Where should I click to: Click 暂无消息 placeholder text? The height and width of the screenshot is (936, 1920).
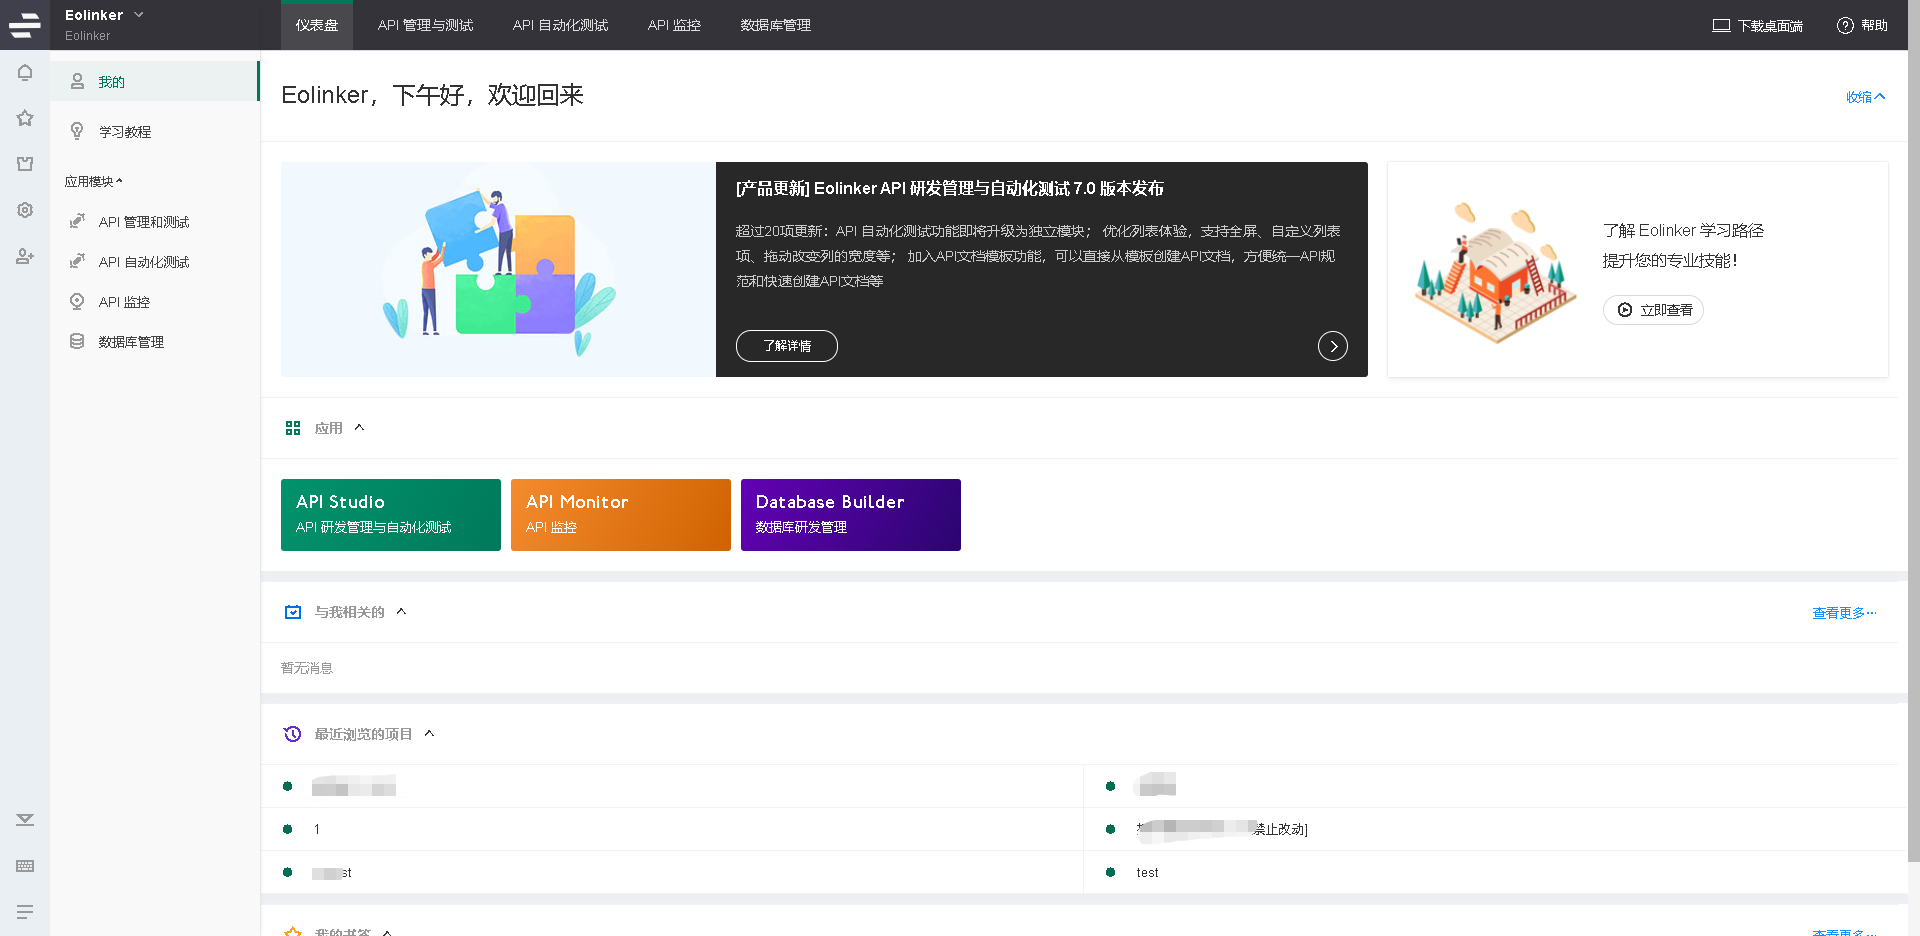tap(307, 668)
